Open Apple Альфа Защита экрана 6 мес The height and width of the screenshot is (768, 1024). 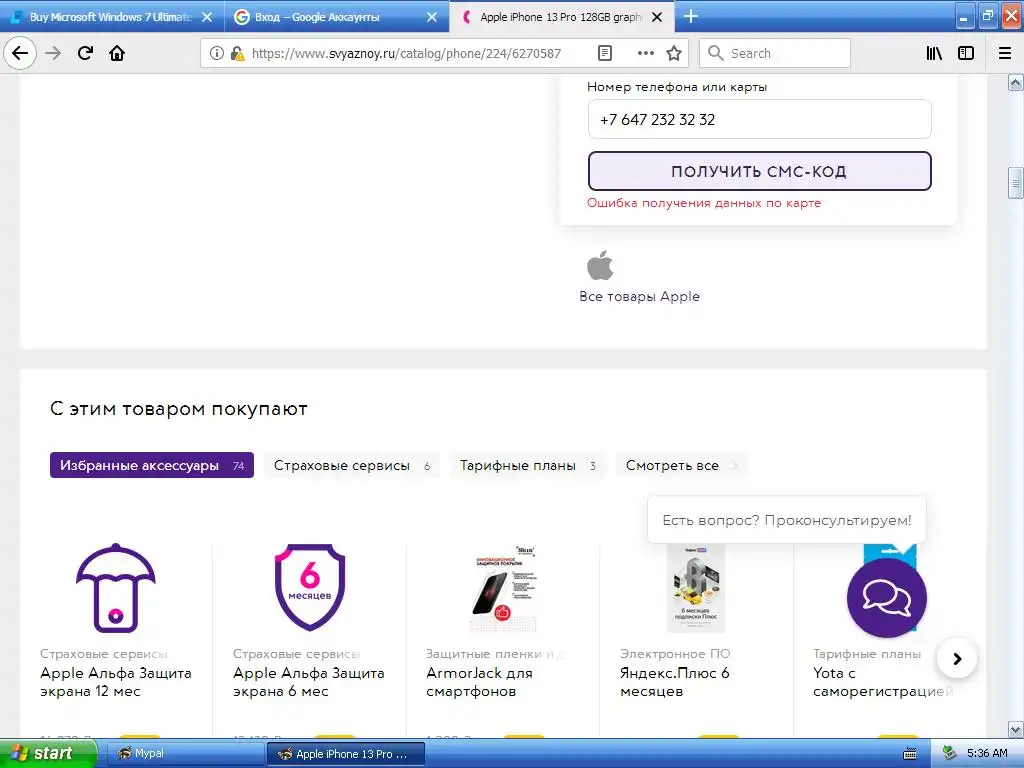coord(308,682)
